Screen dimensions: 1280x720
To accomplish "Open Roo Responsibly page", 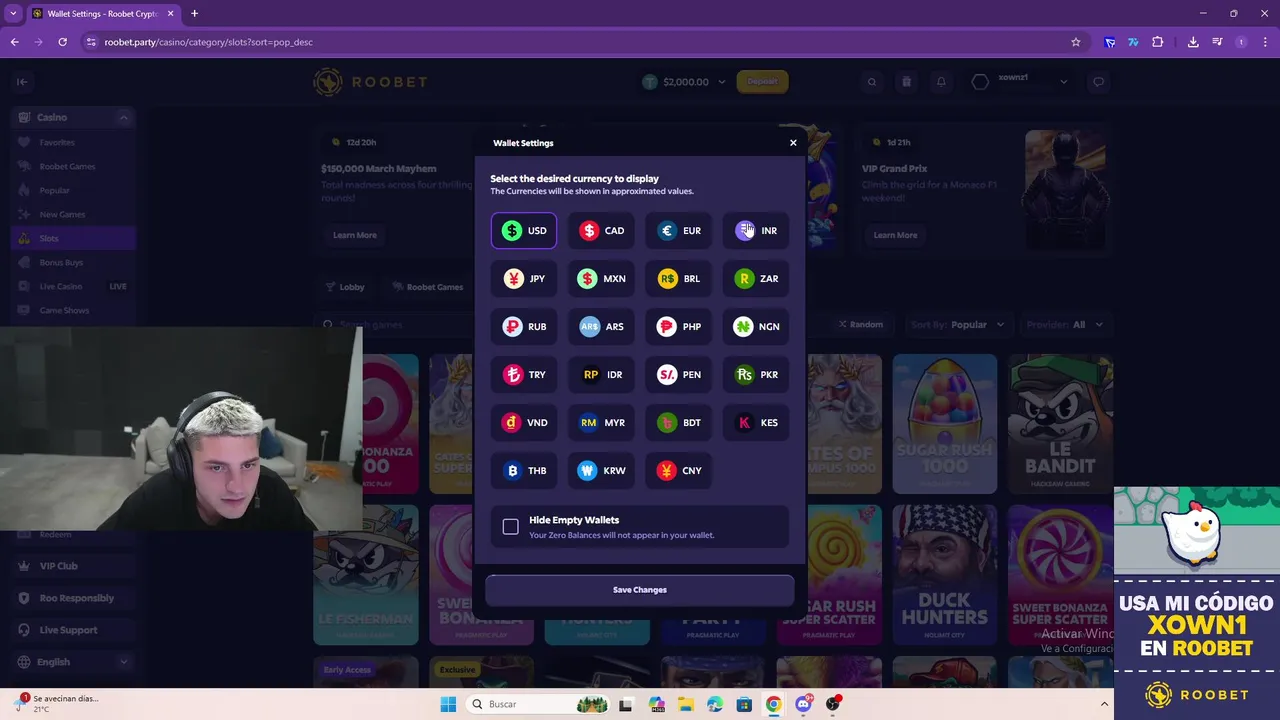I will (74, 598).
